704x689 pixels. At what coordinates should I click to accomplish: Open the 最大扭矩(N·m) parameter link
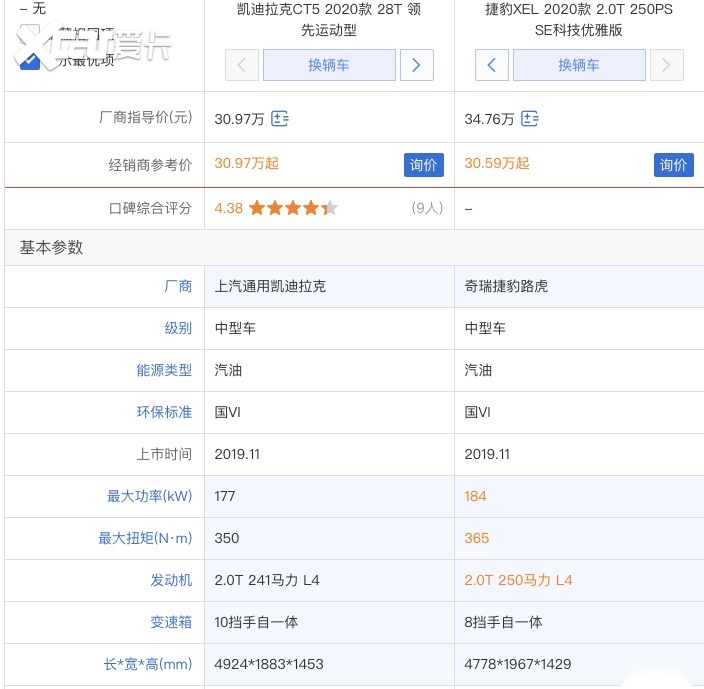(x=145, y=538)
